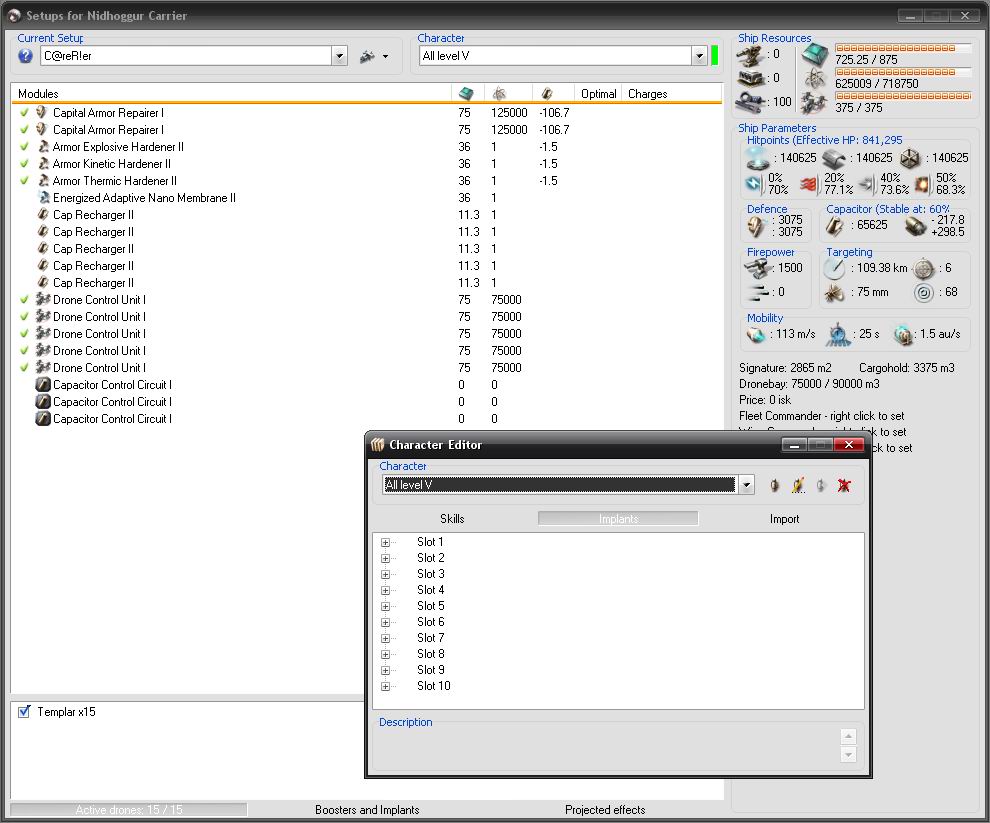Click the max velocity icon showing 113 m/s
The width and height of the screenshot is (990, 823).
756,334
